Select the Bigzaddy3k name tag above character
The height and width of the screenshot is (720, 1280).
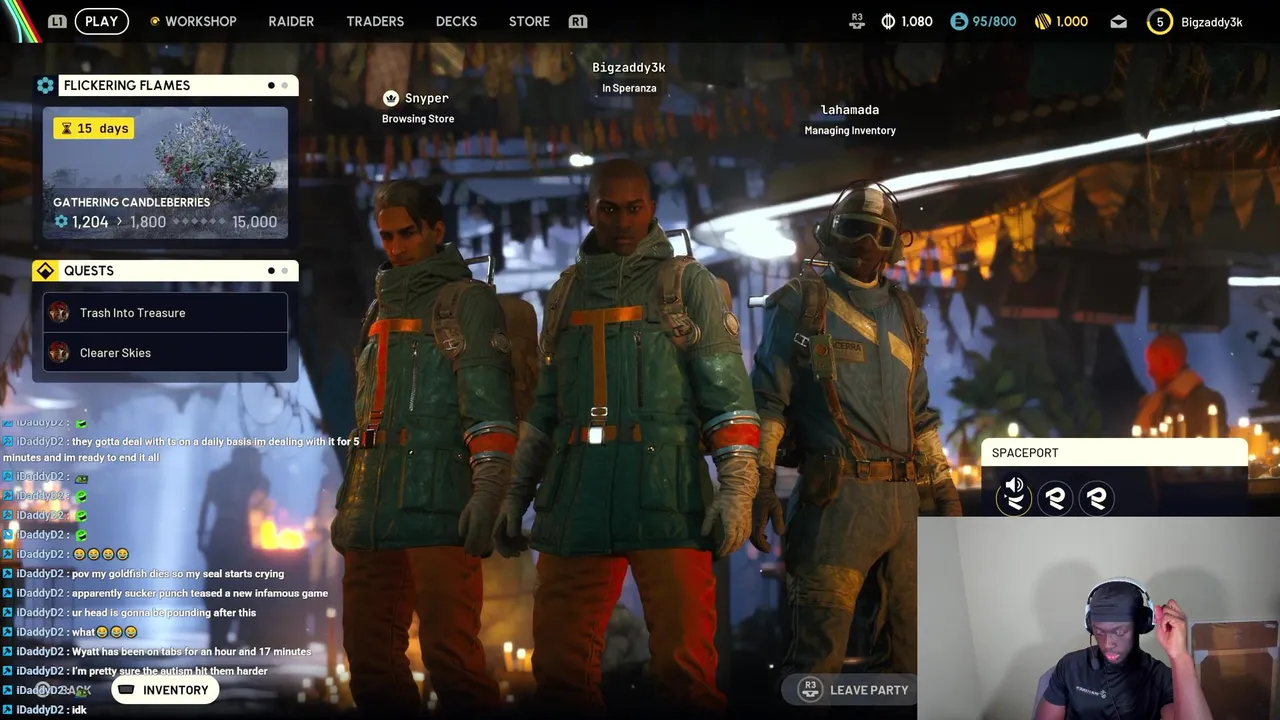(629, 68)
